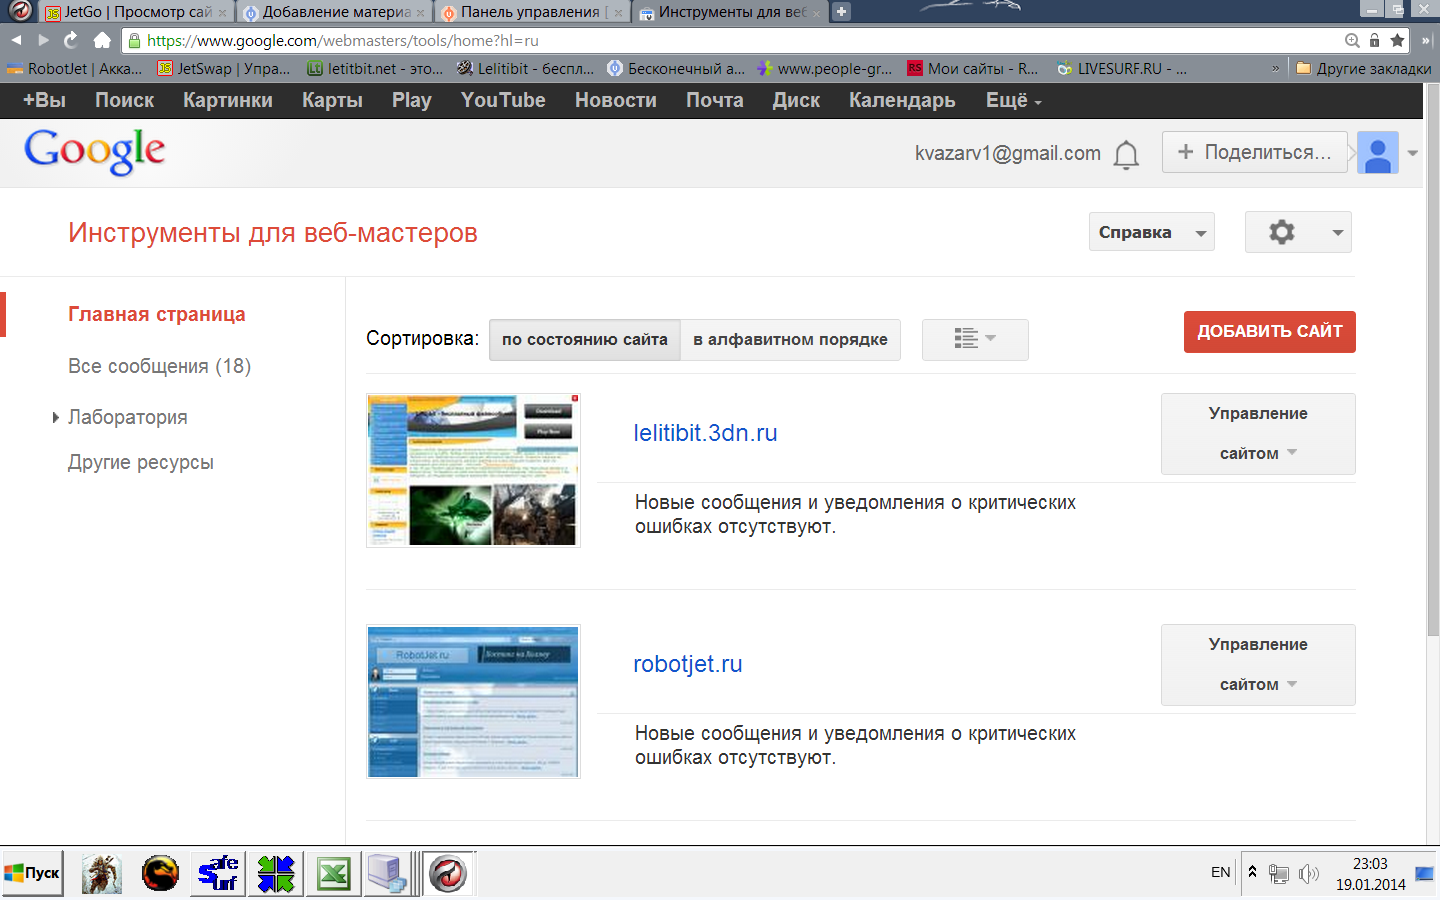1440x900 pixels.
Task: Click the browser address bar URL
Action: (x=342, y=41)
